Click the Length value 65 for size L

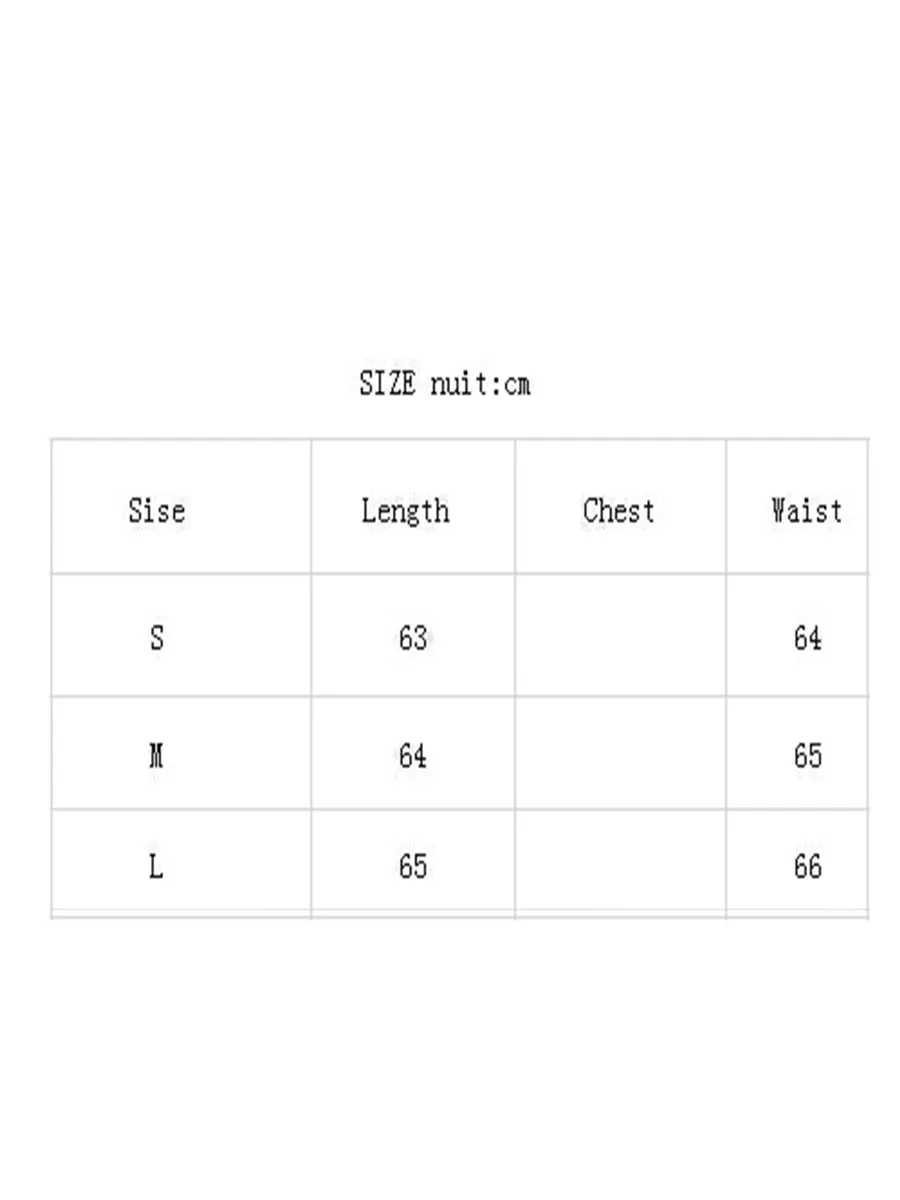click(x=412, y=866)
